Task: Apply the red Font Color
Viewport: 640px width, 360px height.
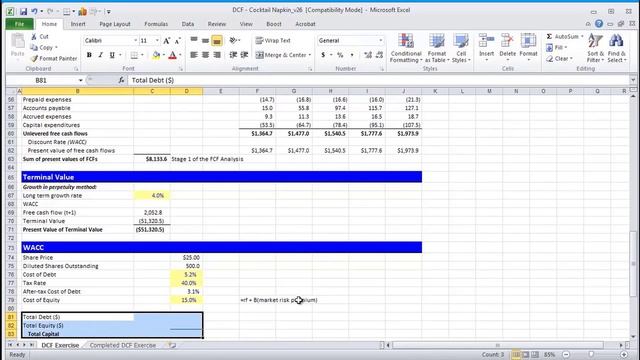Action: 172,55
